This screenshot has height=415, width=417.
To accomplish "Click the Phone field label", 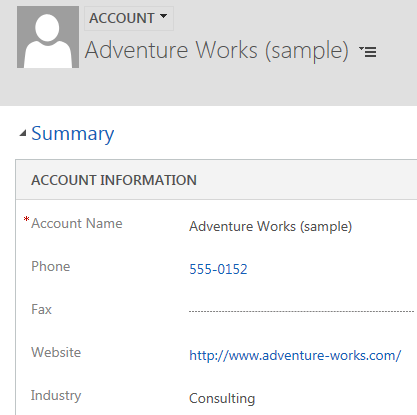I will [51, 266].
